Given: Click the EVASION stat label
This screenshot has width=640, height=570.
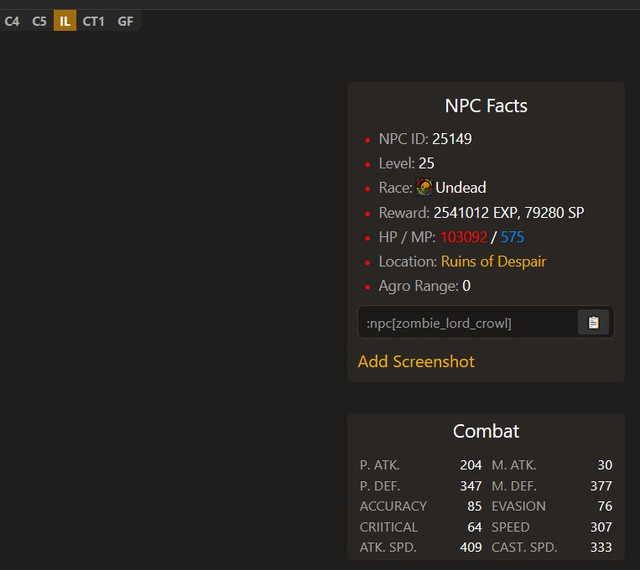Looking at the screenshot, I should point(518,507).
